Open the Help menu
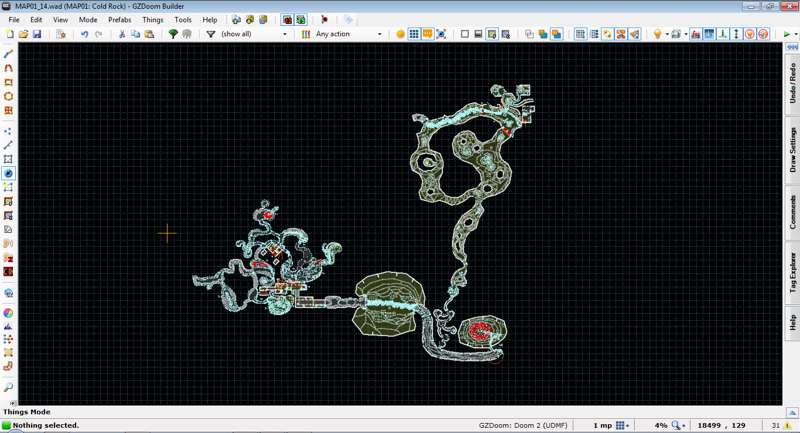 210,20
